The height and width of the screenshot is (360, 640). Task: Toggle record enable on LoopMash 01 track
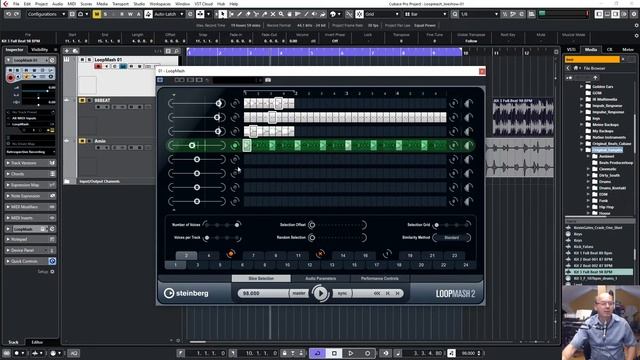point(98,66)
